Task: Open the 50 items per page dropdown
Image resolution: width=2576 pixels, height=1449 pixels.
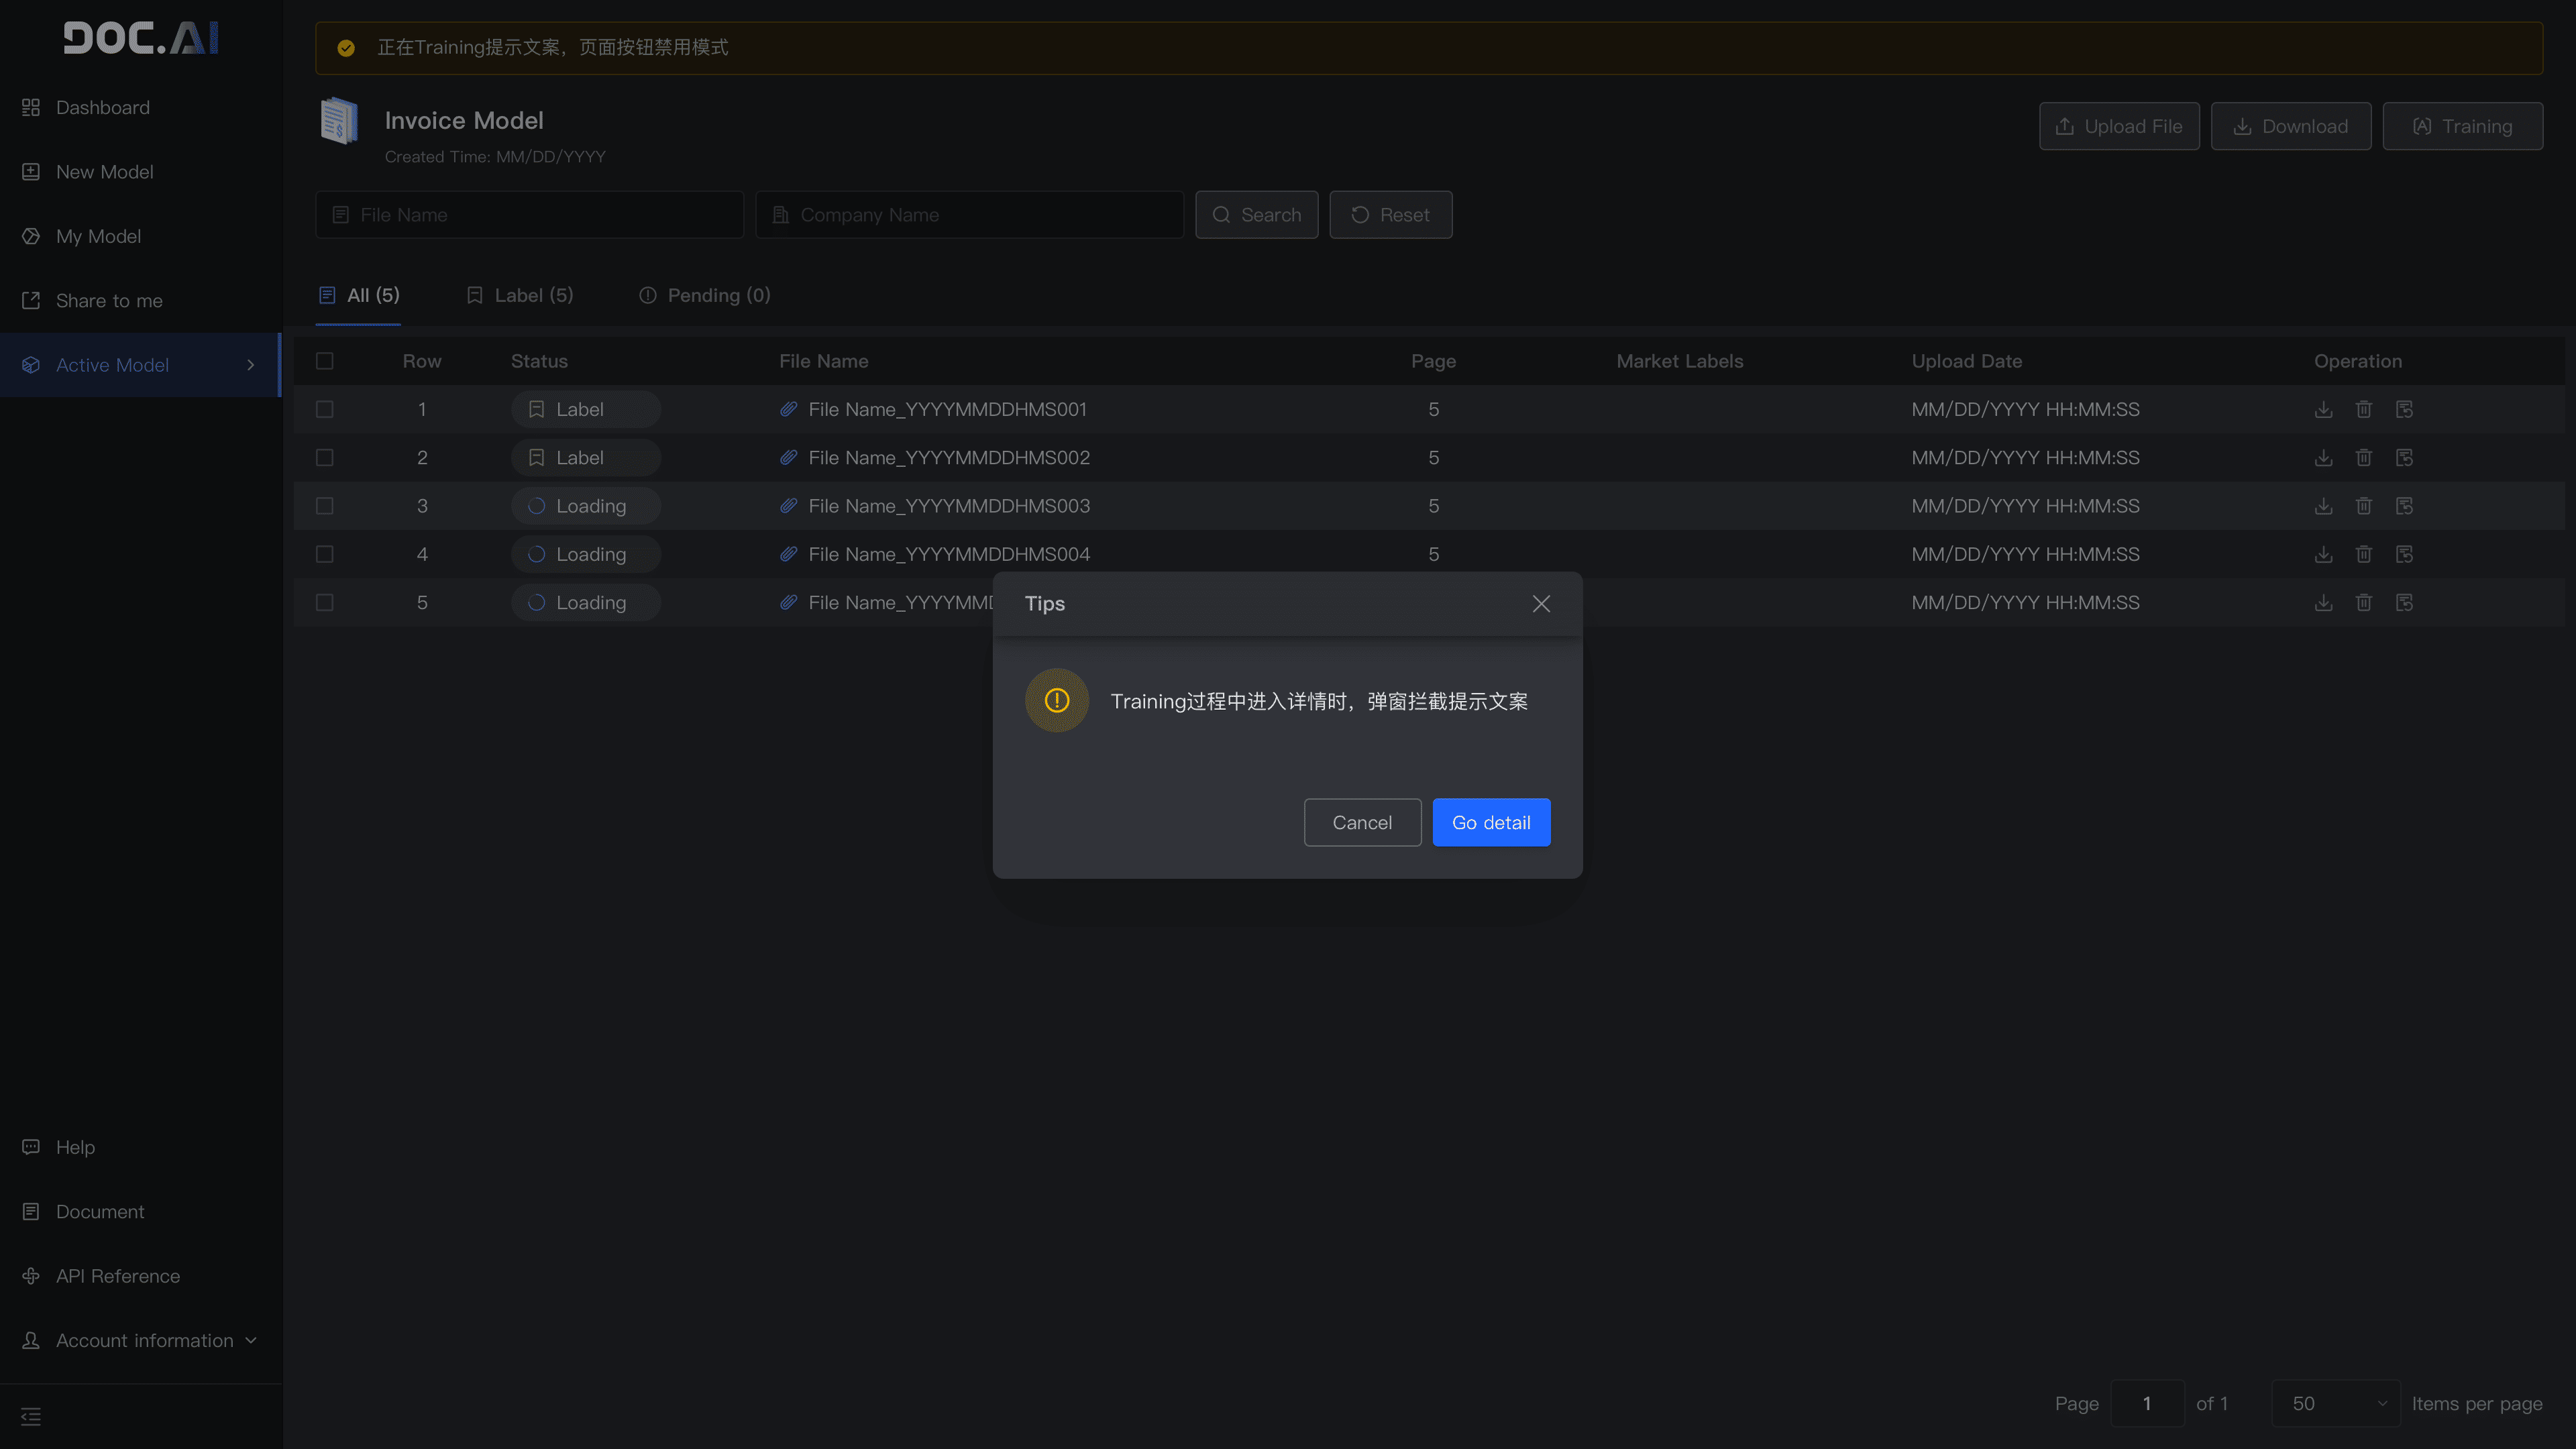Action: point(2335,1403)
